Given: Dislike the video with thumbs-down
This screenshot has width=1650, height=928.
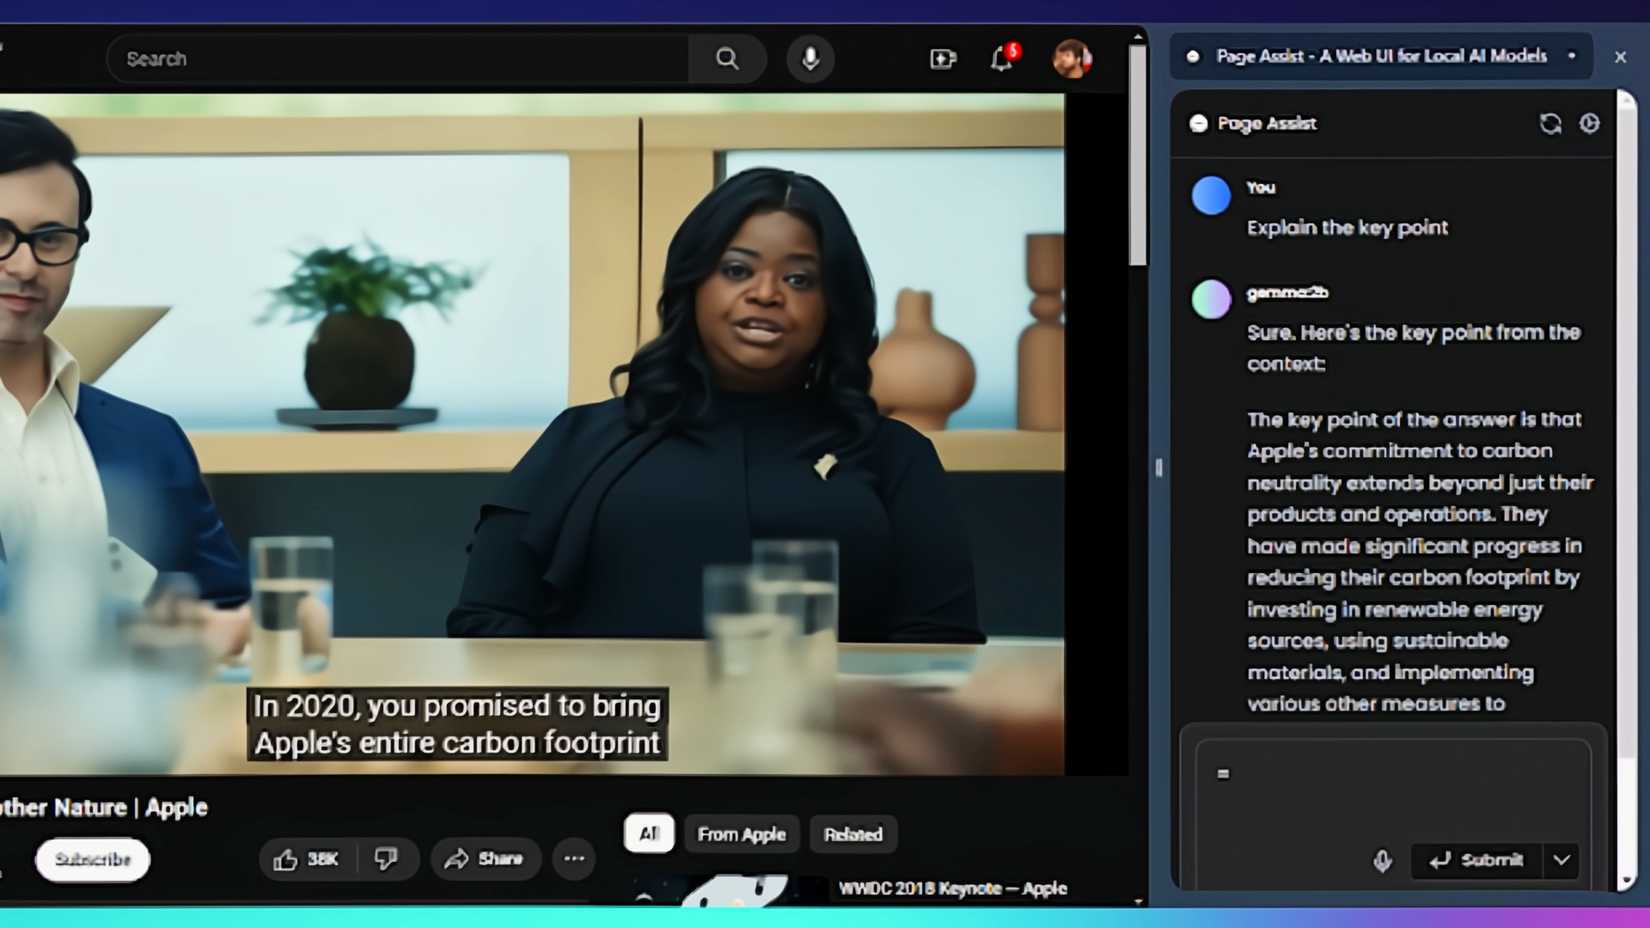Looking at the screenshot, I should click(x=387, y=859).
